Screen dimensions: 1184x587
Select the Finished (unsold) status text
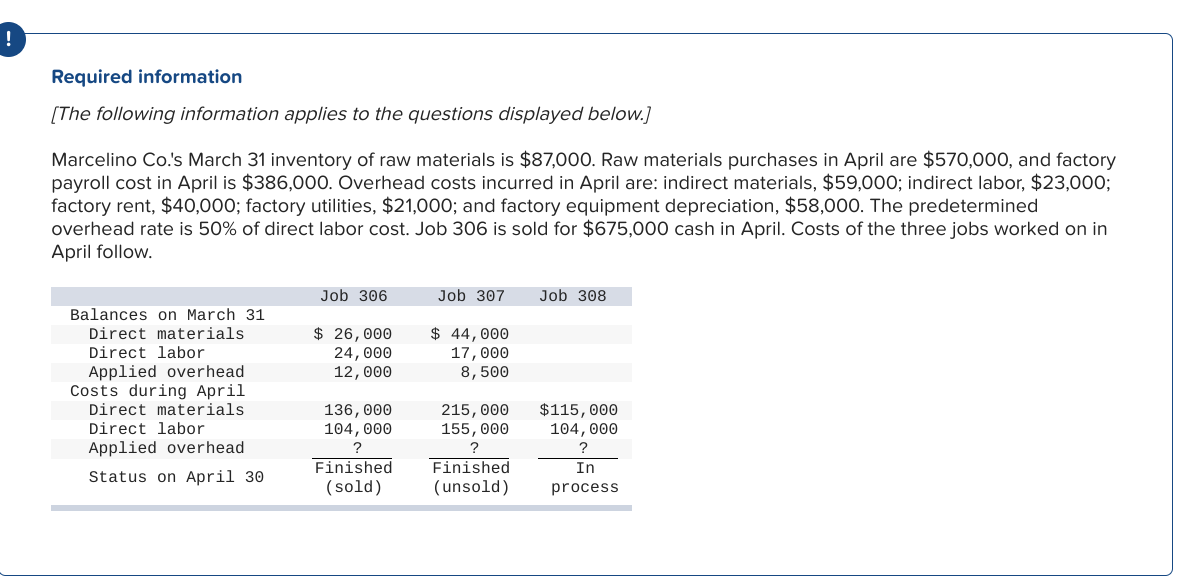pyautogui.click(x=471, y=476)
